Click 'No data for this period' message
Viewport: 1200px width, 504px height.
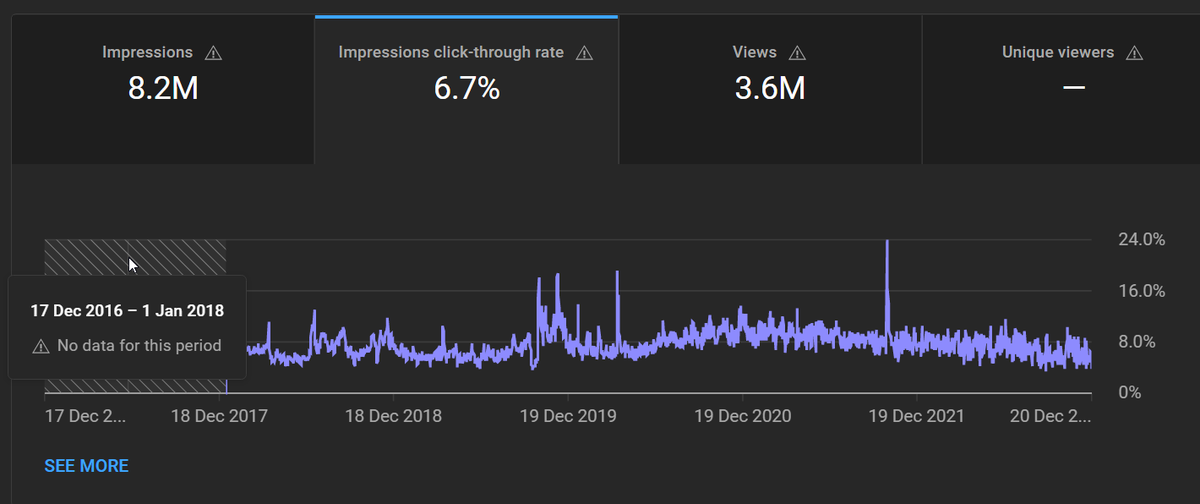(x=139, y=347)
